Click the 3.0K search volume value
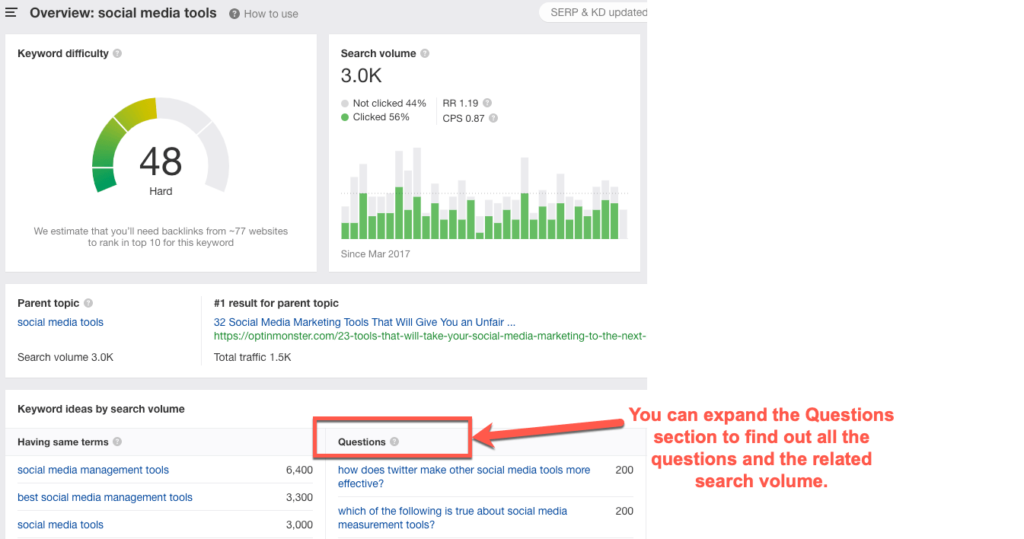The height and width of the screenshot is (539, 1024). tap(361, 76)
